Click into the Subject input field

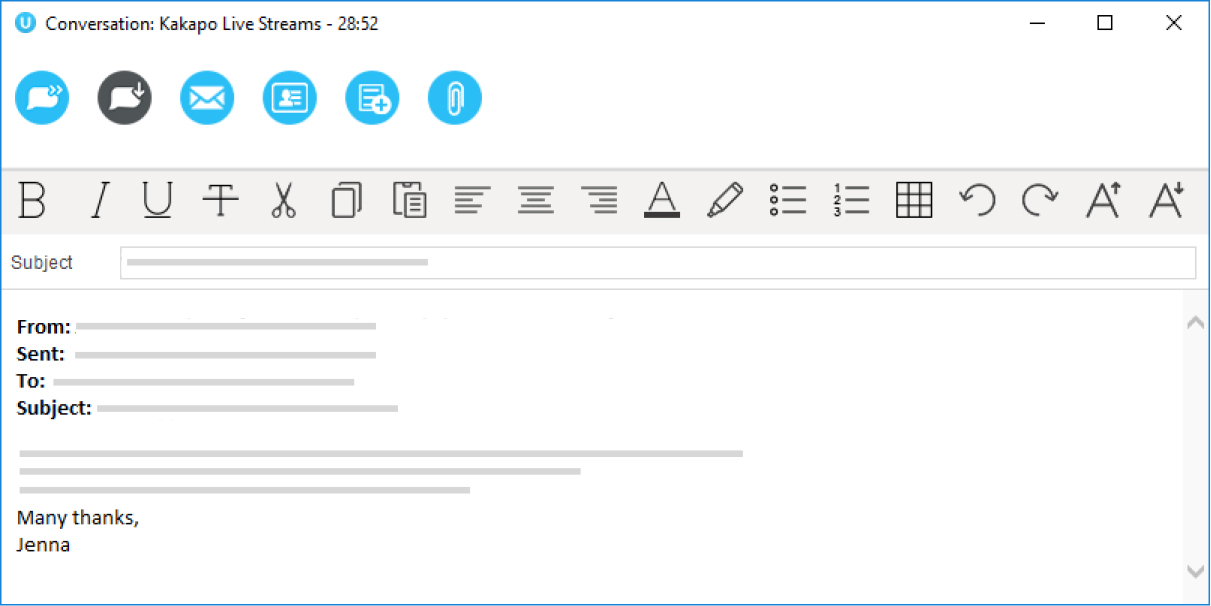click(658, 263)
